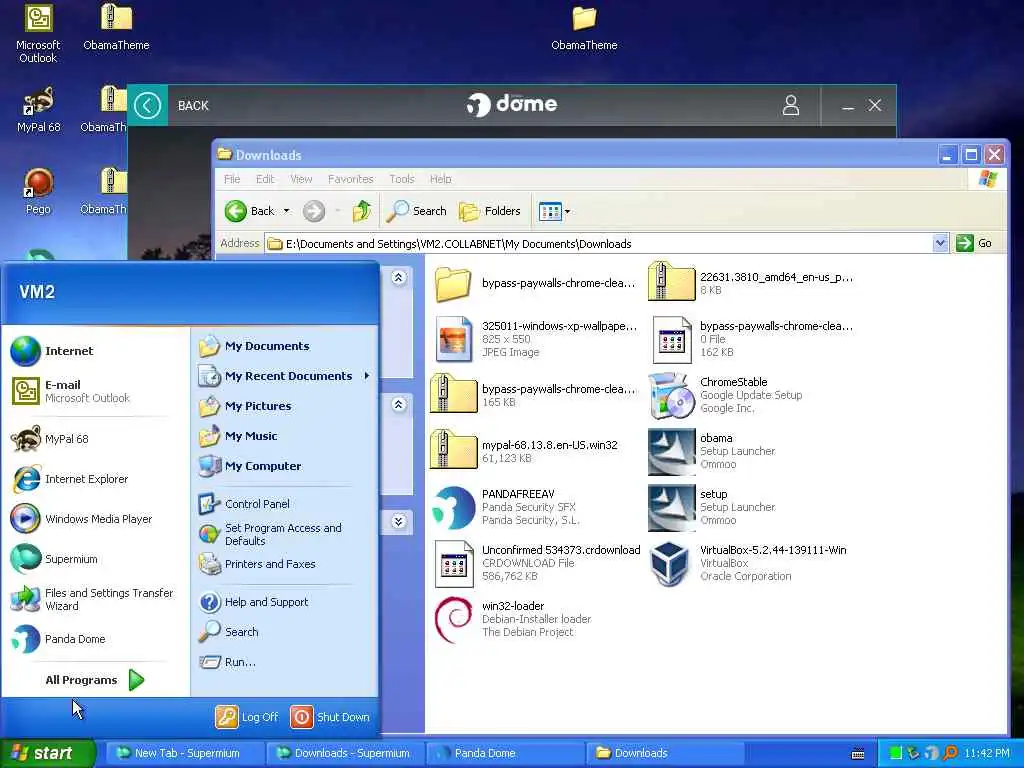The width and height of the screenshot is (1024, 768).
Task: Open the Tools menu
Action: (402, 179)
